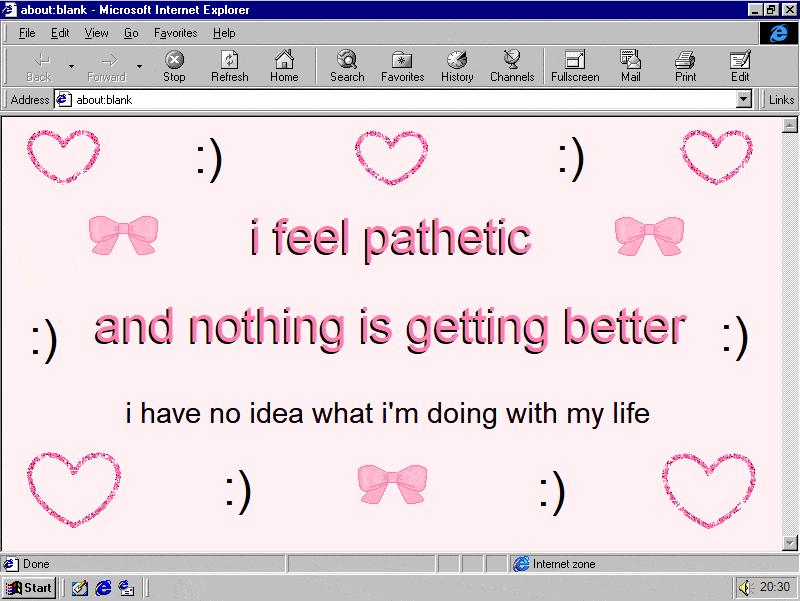The width and height of the screenshot is (800, 601).
Task: Print the current page
Action: 685,66
